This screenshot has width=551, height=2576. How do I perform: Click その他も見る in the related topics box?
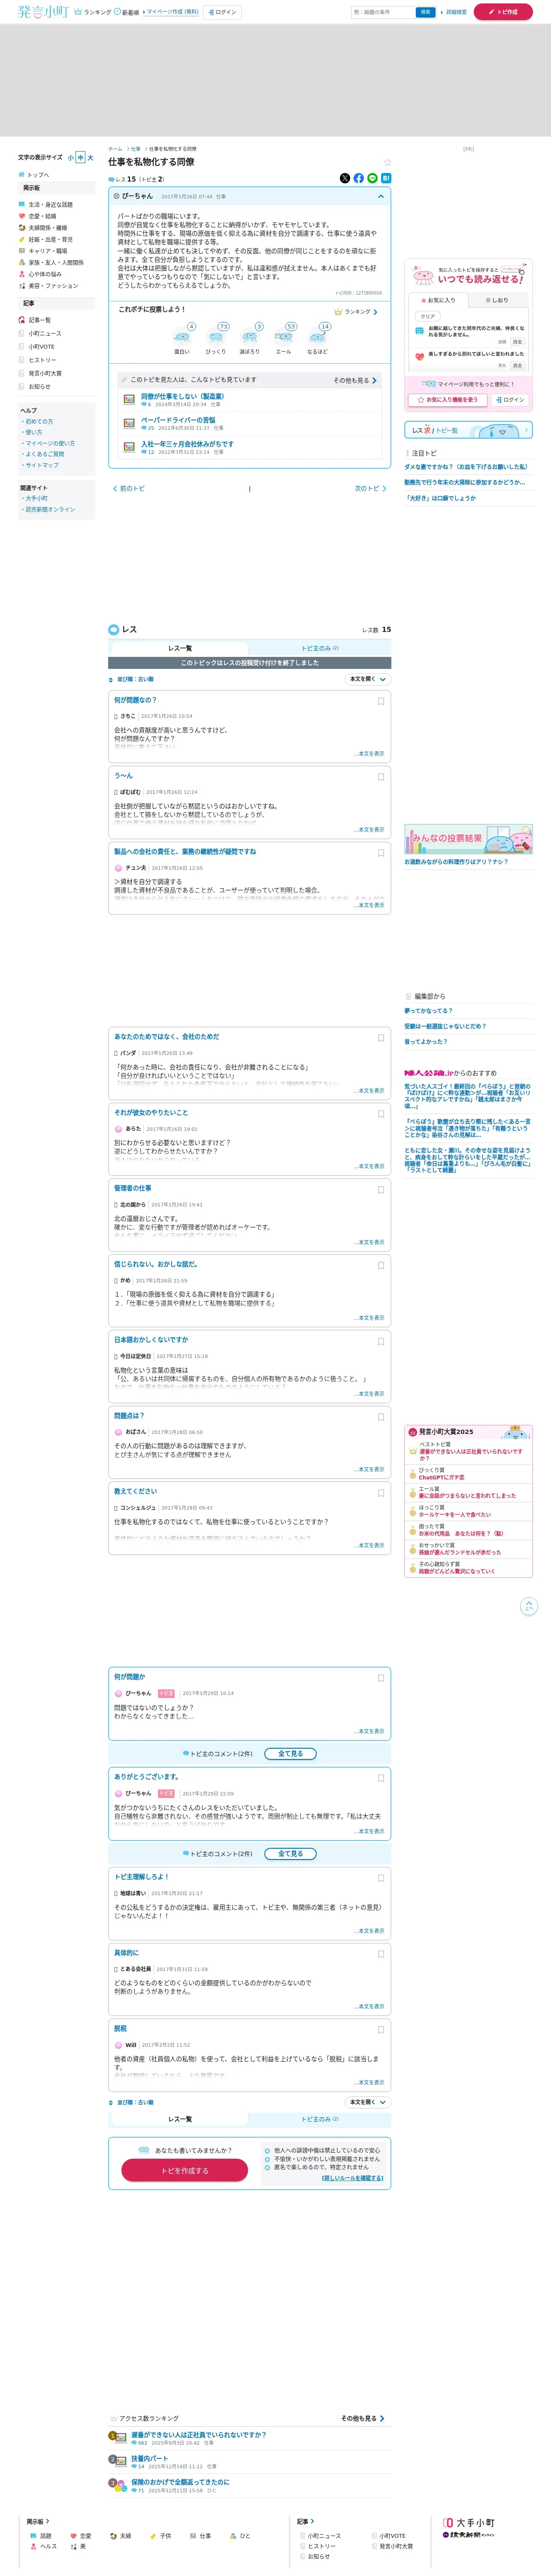point(355,380)
